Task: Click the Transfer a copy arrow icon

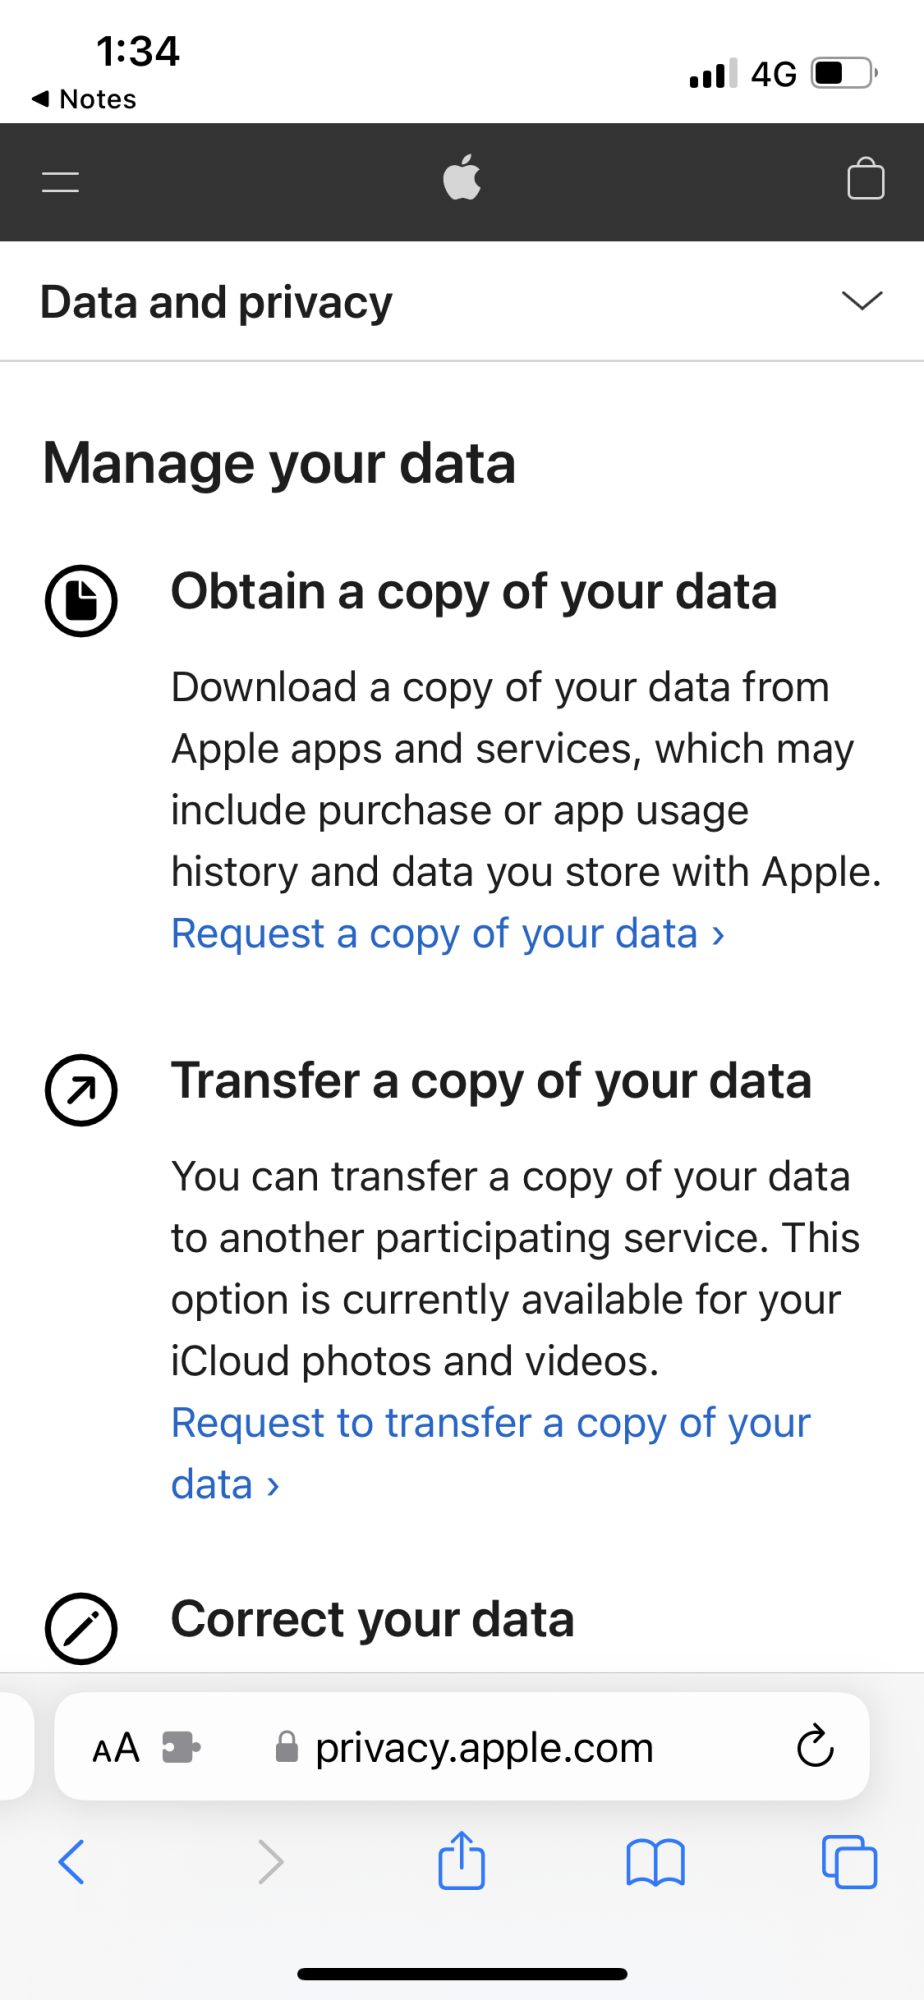Action: [81, 1090]
